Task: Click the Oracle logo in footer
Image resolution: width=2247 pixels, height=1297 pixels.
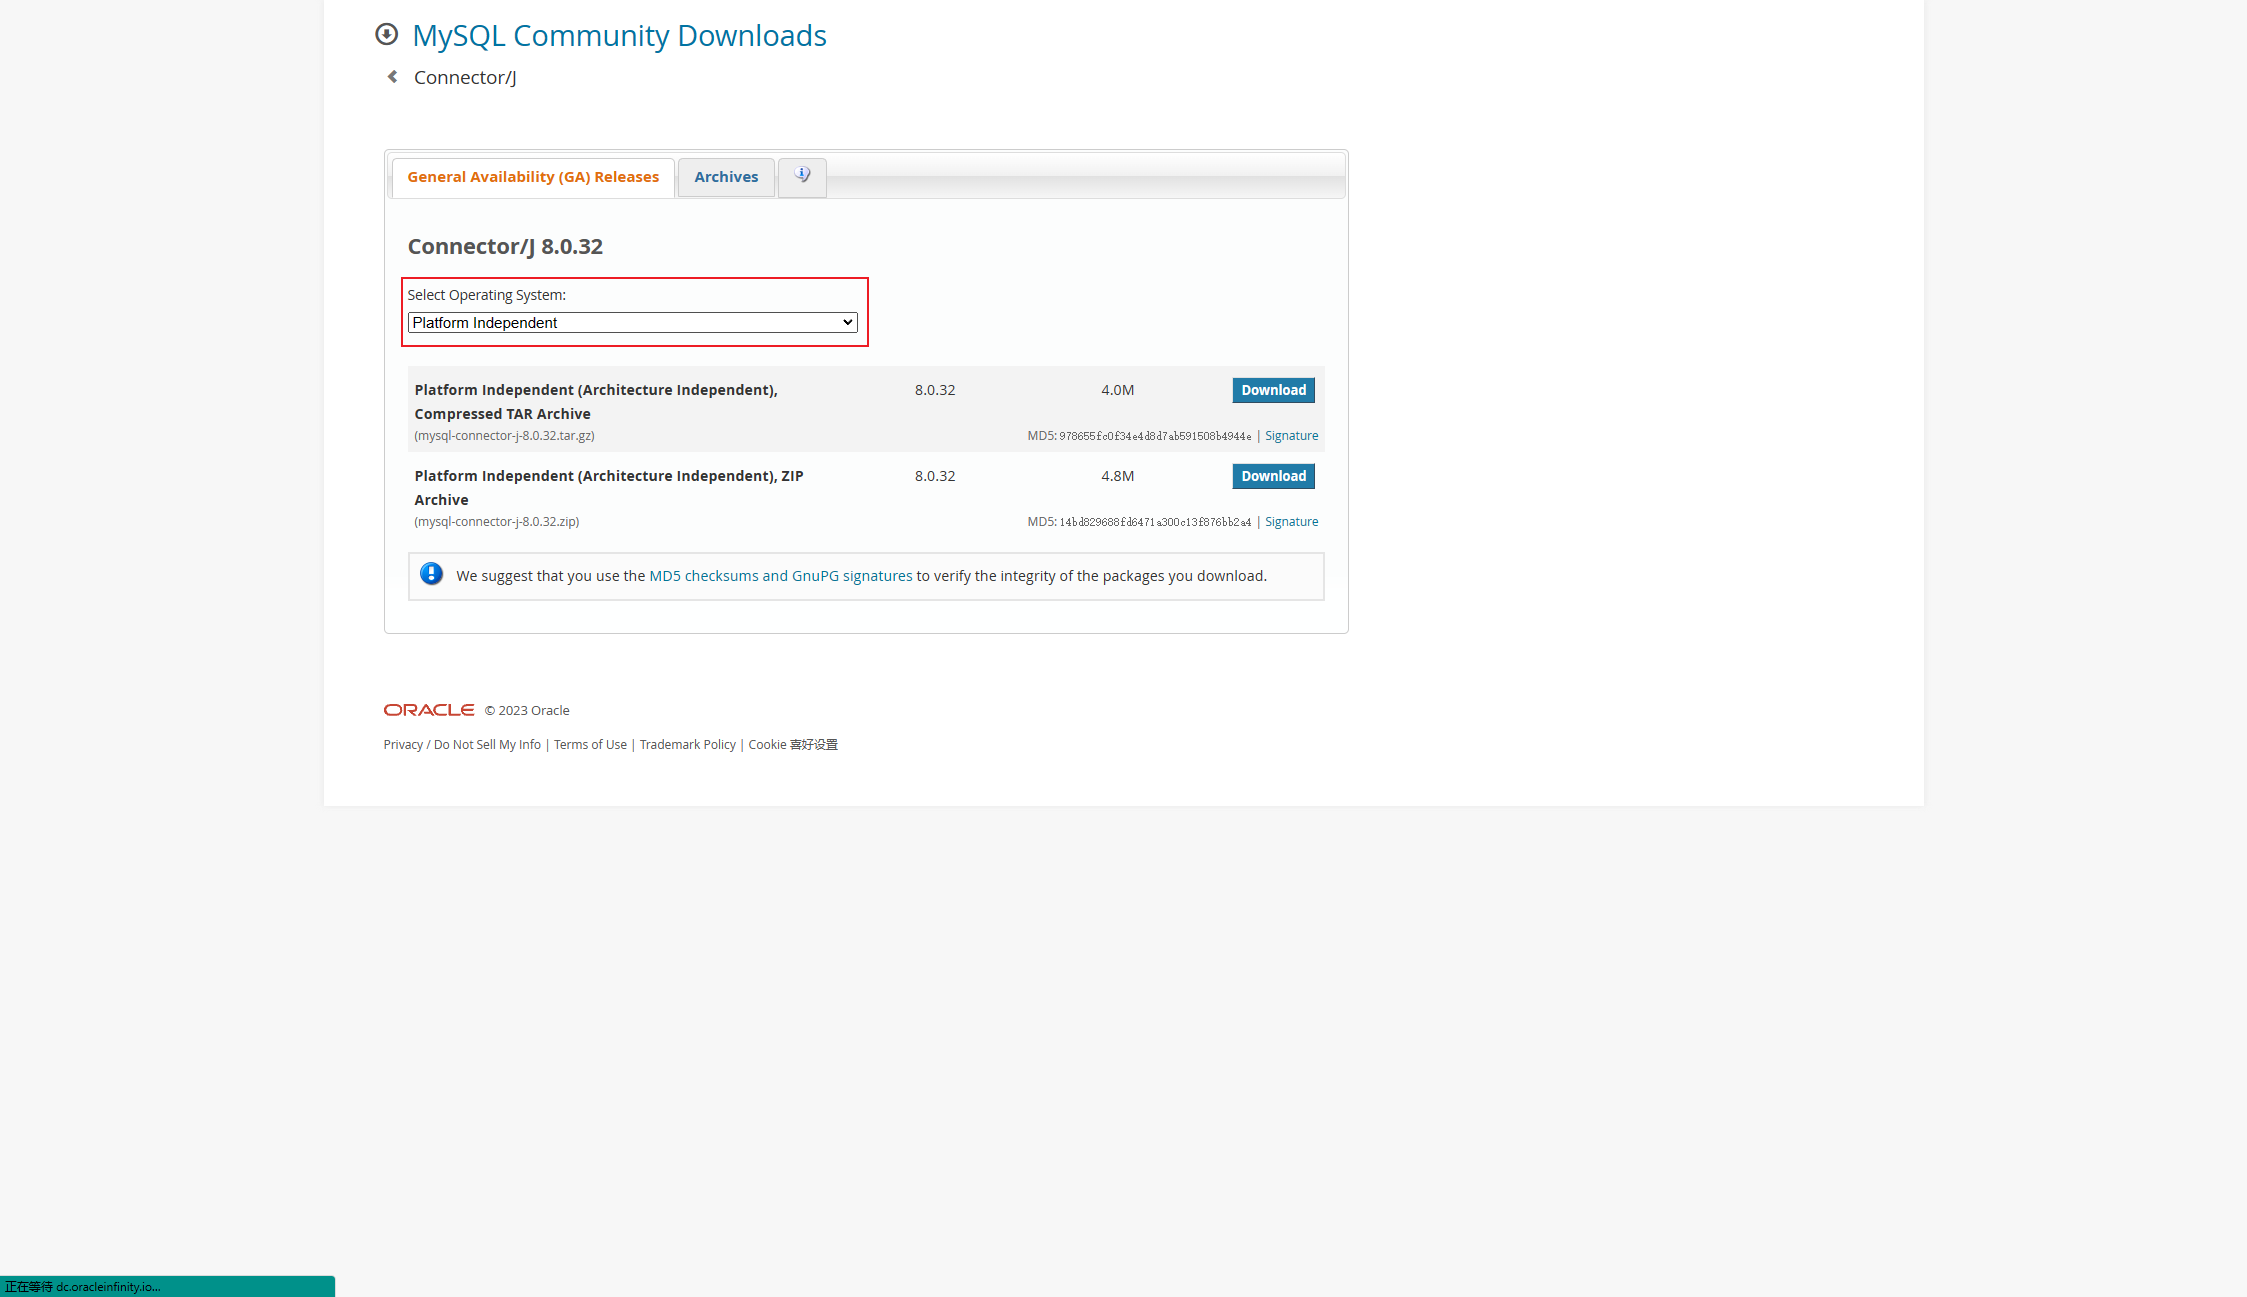Action: [x=429, y=710]
